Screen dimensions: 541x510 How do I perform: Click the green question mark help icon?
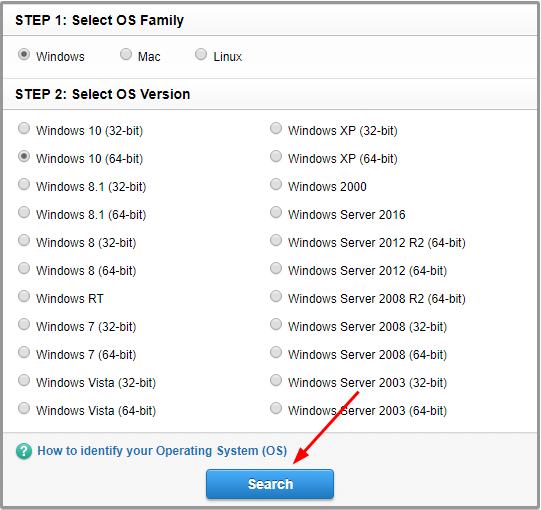point(24,451)
